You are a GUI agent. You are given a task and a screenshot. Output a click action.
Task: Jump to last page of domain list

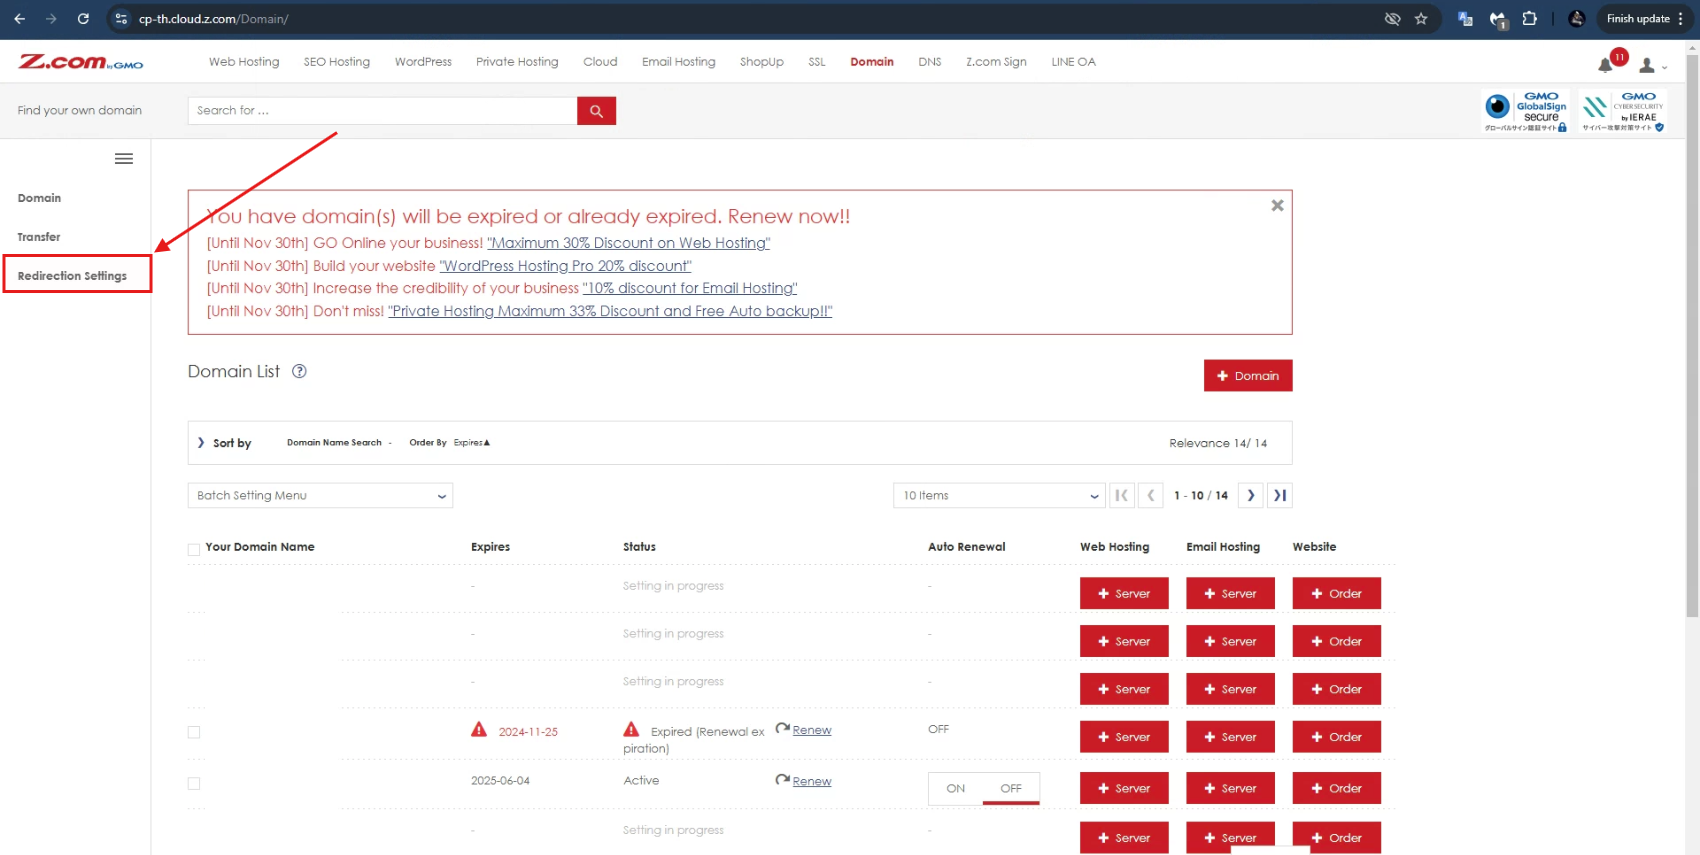coord(1280,495)
